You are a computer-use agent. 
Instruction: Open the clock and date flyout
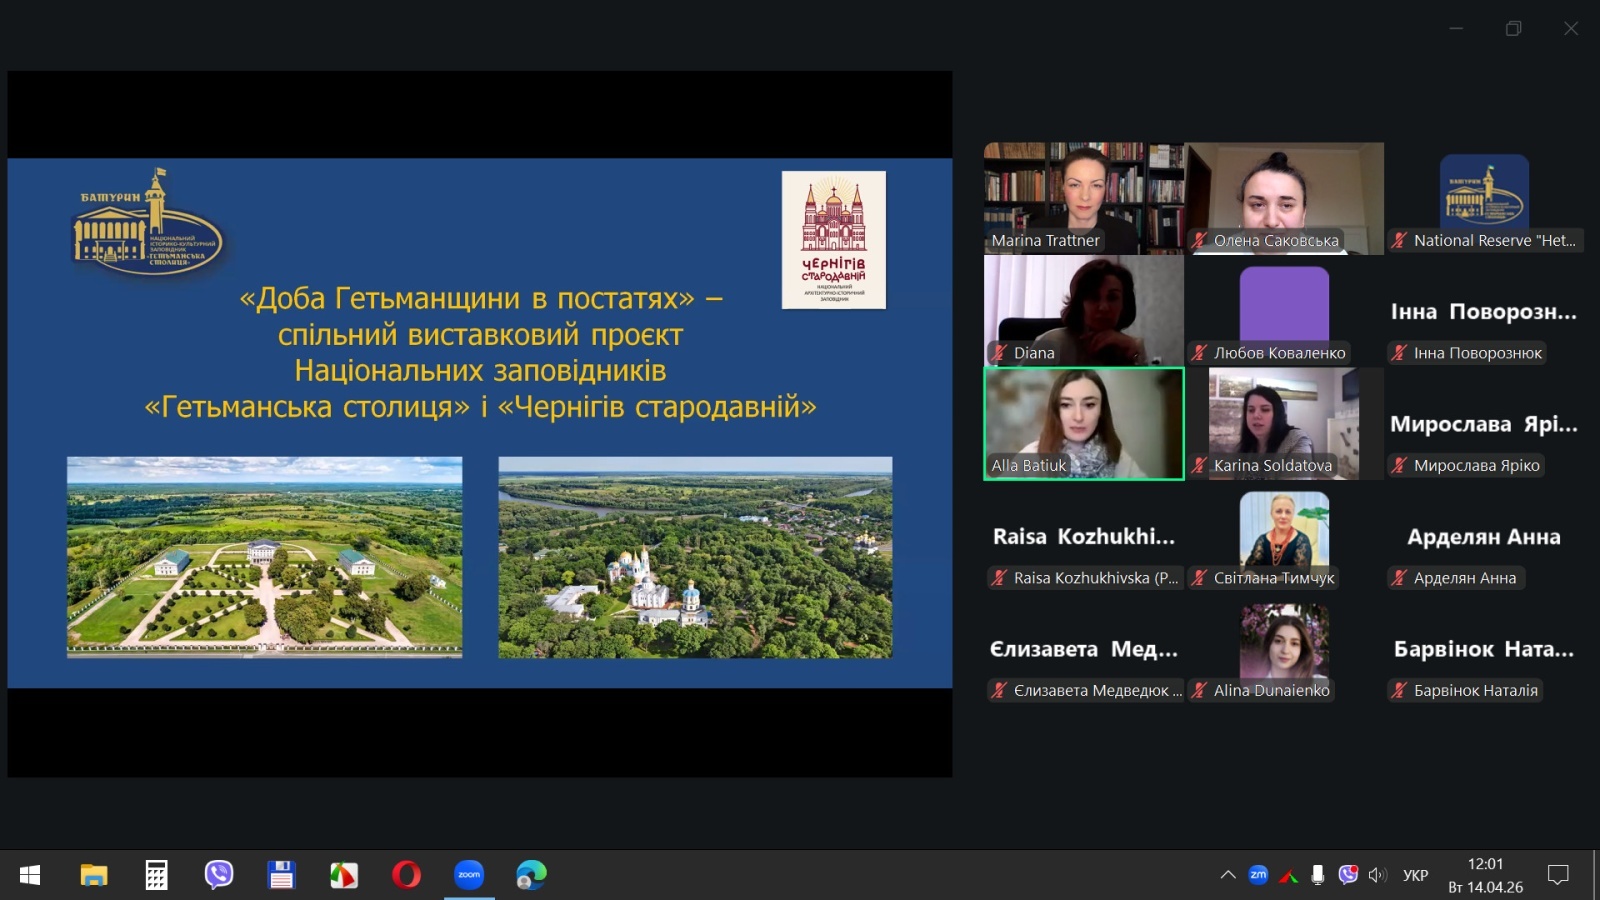(1485, 875)
